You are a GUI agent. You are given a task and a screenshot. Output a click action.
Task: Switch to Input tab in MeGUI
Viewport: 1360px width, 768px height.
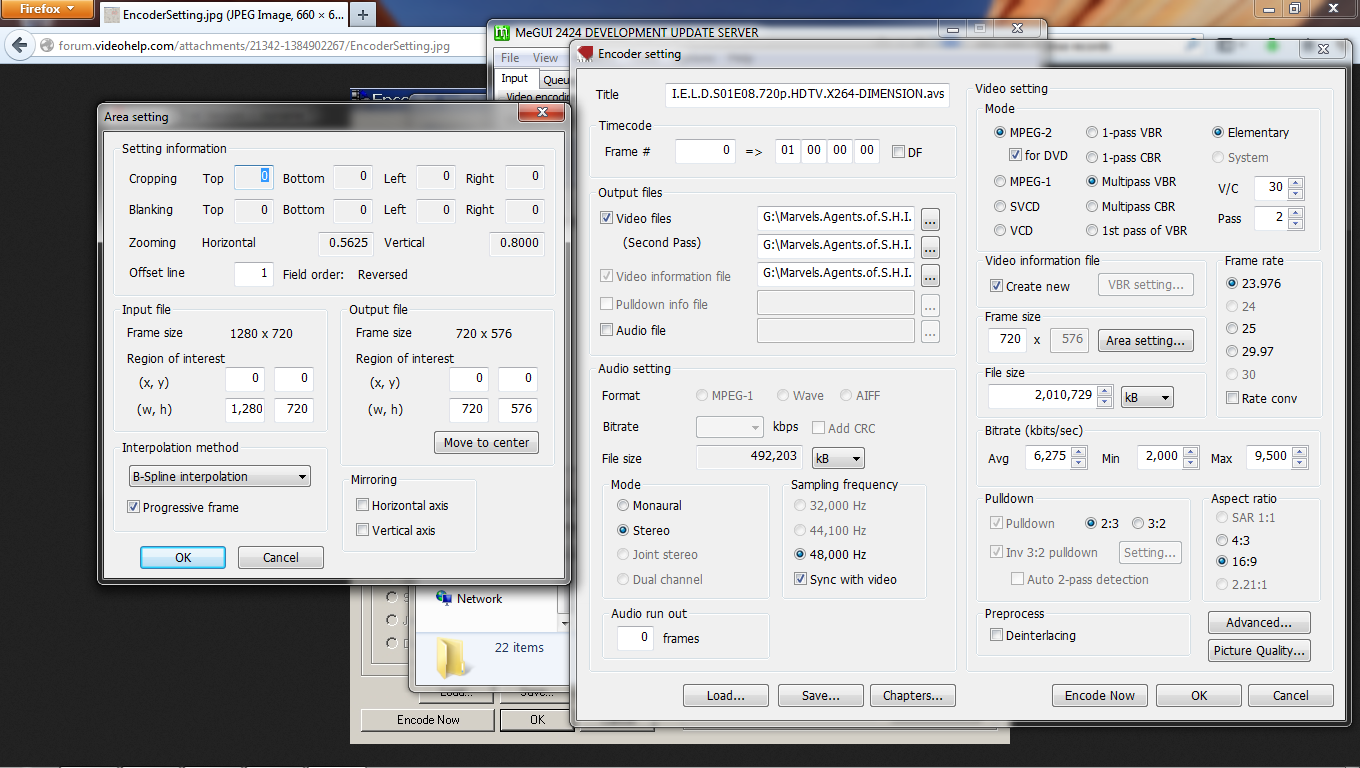(515, 78)
